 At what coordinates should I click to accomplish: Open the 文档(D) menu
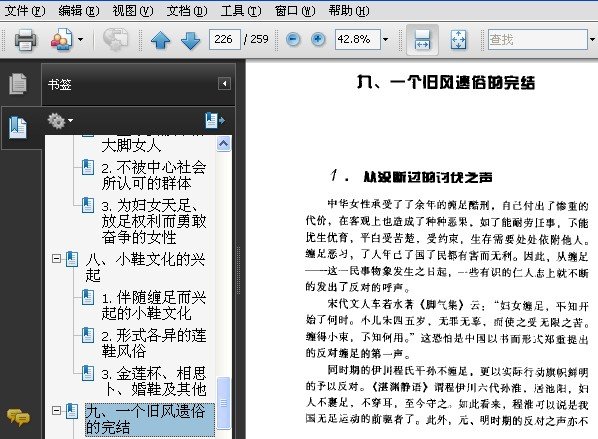[187, 11]
